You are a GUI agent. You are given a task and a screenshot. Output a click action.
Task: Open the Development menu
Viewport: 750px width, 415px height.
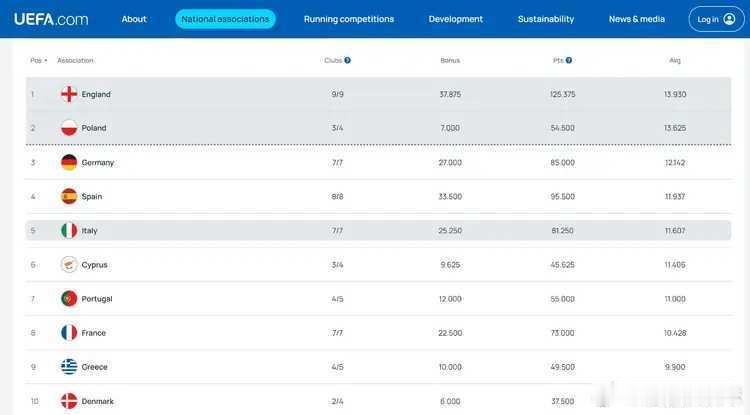(455, 19)
